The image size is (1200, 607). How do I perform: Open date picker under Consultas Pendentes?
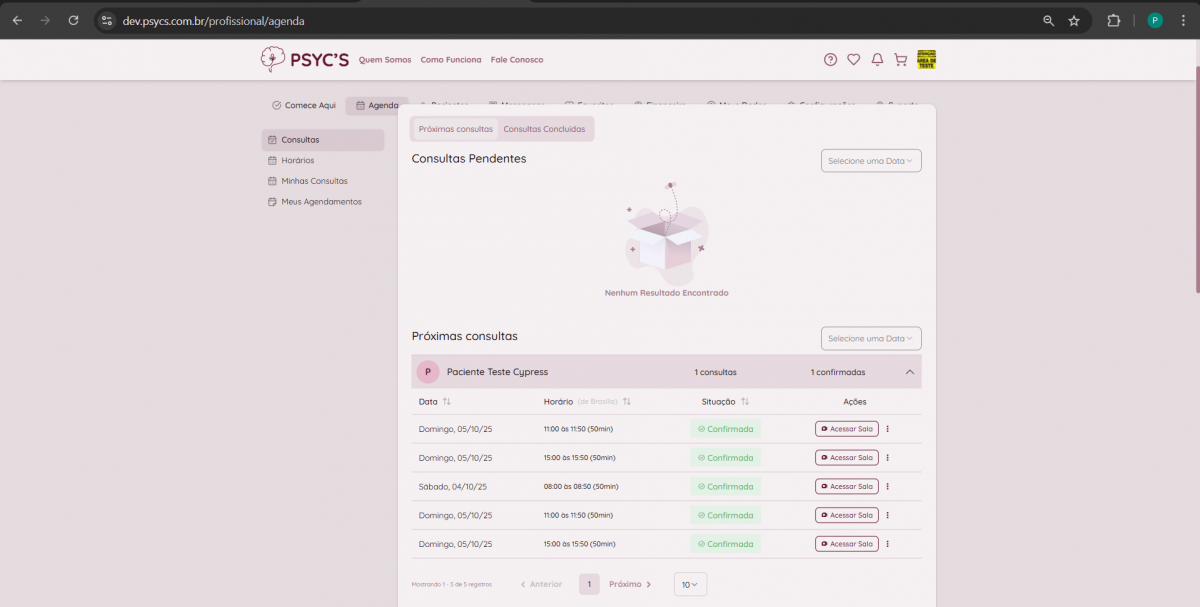pyautogui.click(x=871, y=161)
